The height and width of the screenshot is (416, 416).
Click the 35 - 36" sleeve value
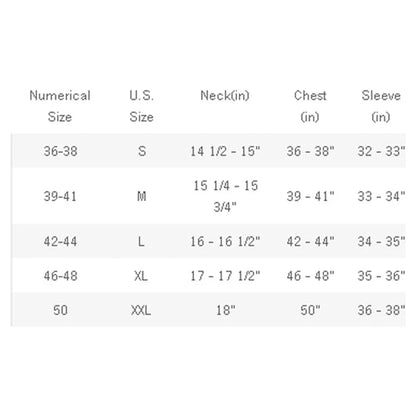click(381, 276)
